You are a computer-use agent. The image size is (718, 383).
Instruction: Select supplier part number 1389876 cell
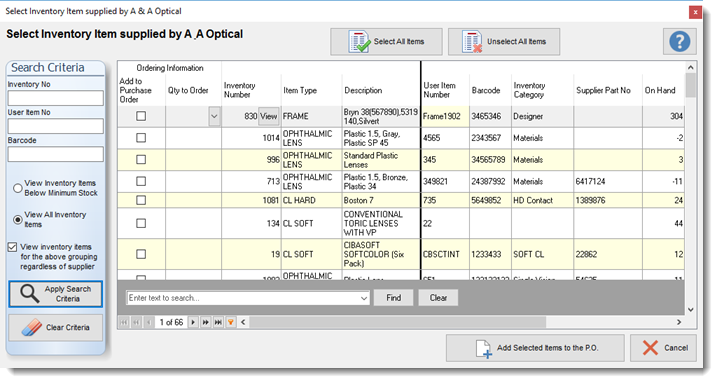pos(608,200)
